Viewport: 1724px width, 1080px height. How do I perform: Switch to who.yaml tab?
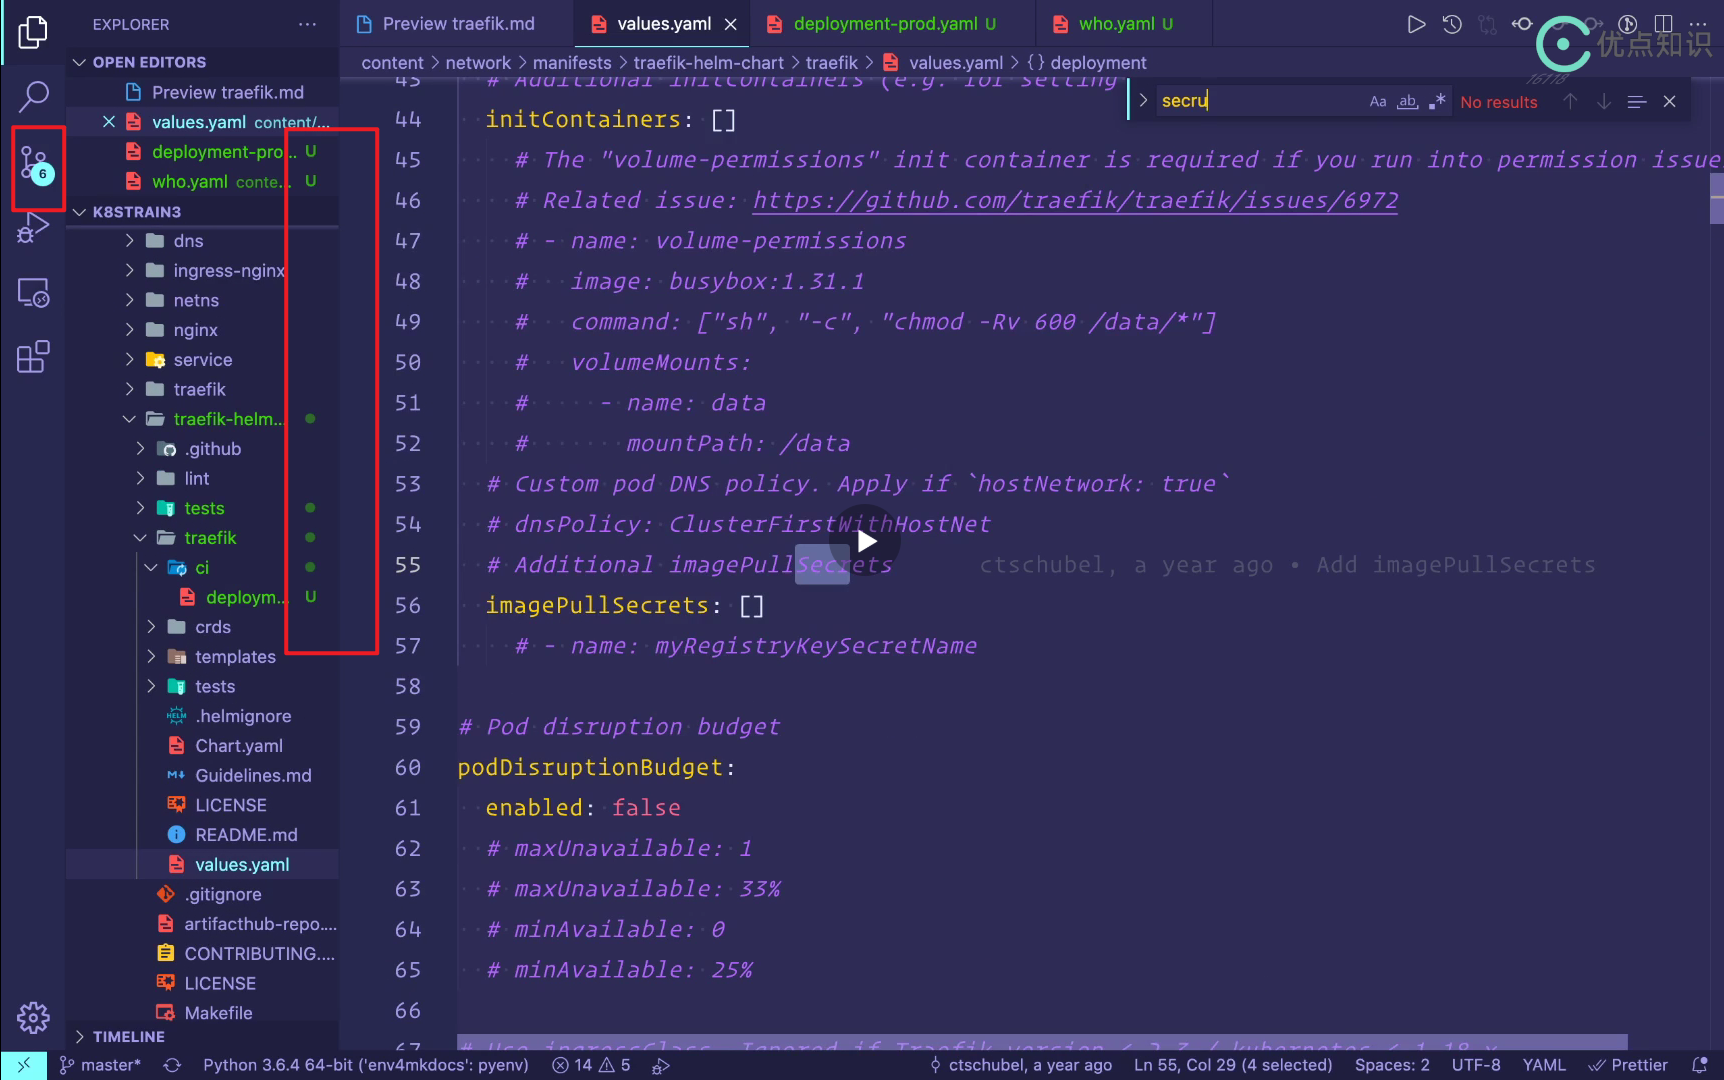1125,24
